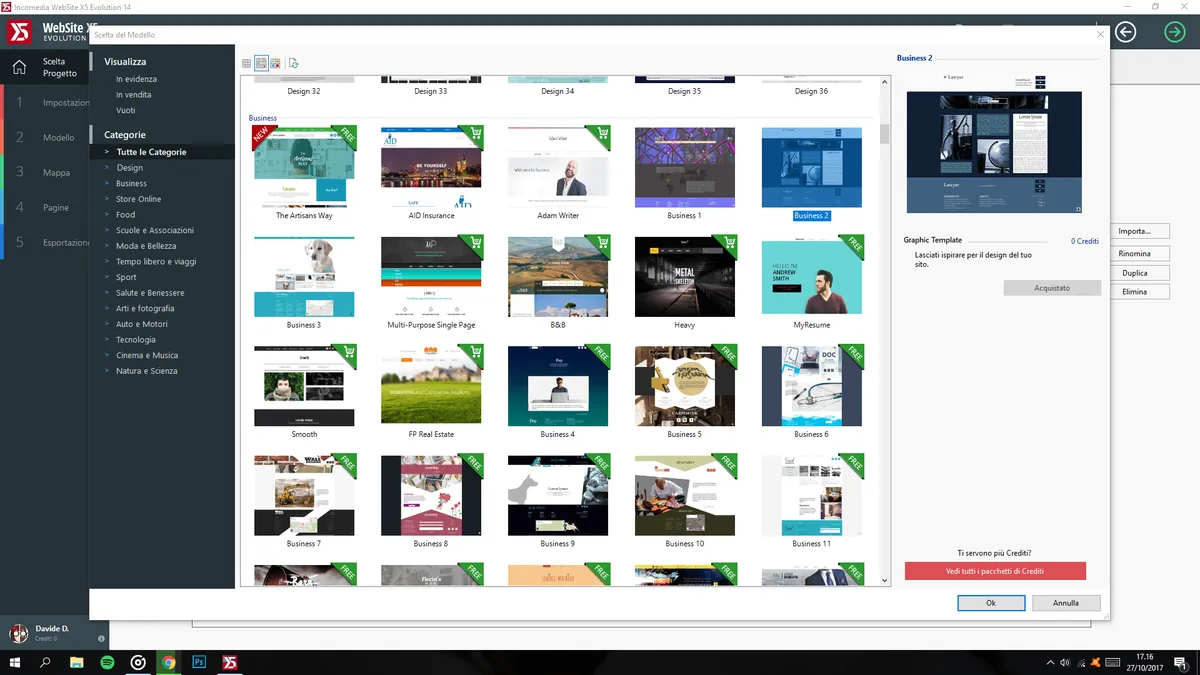The image size is (1200, 675).
Task: Open Spotify from the taskbar
Action: (x=107, y=662)
